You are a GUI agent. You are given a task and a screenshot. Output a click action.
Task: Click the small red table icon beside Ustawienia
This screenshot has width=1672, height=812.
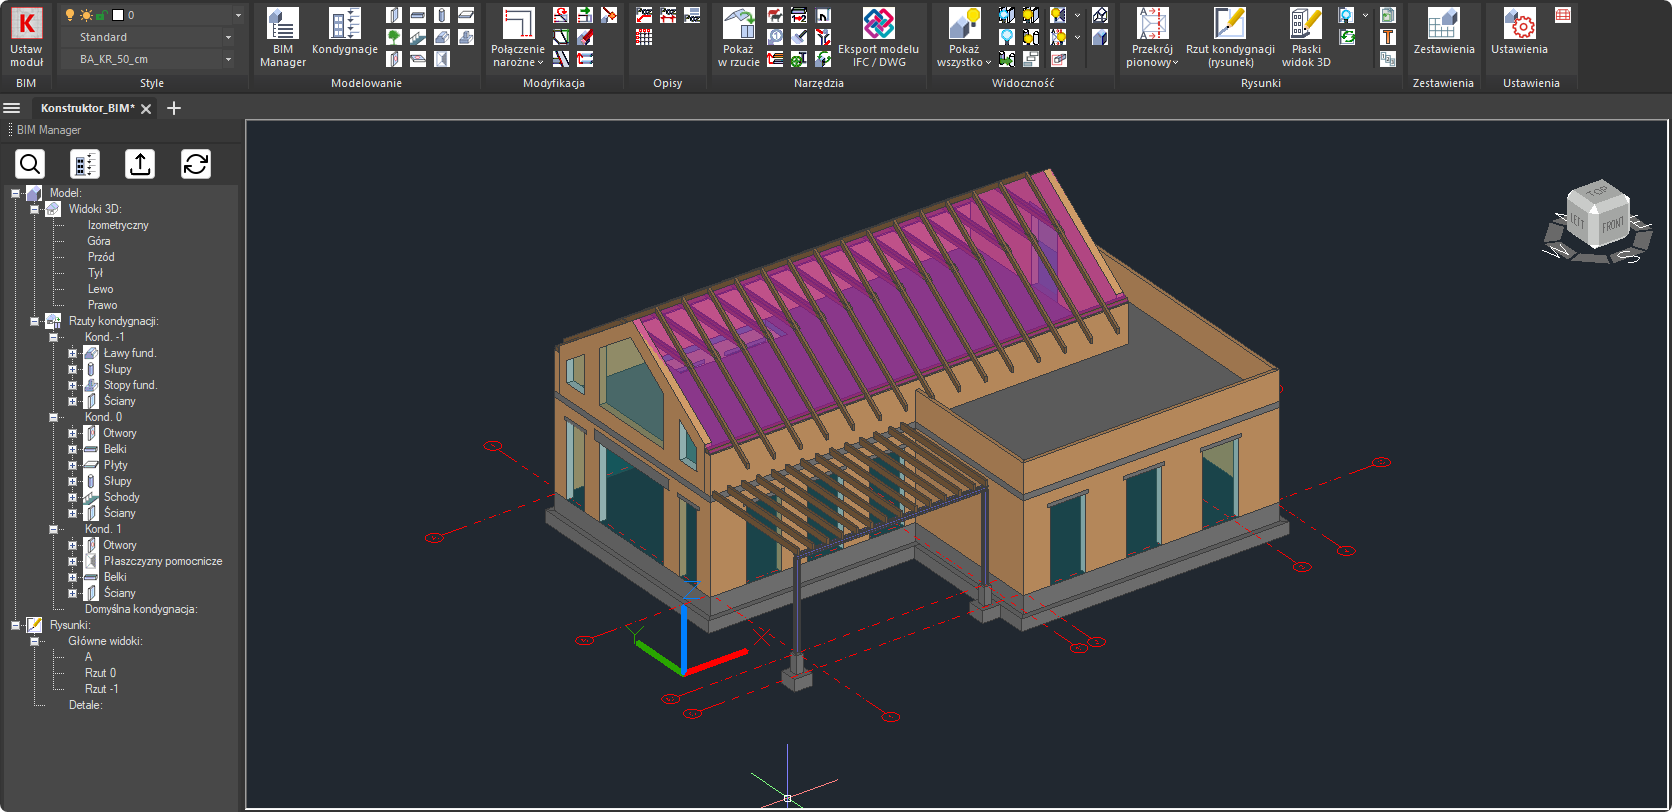click(1563, 15)
